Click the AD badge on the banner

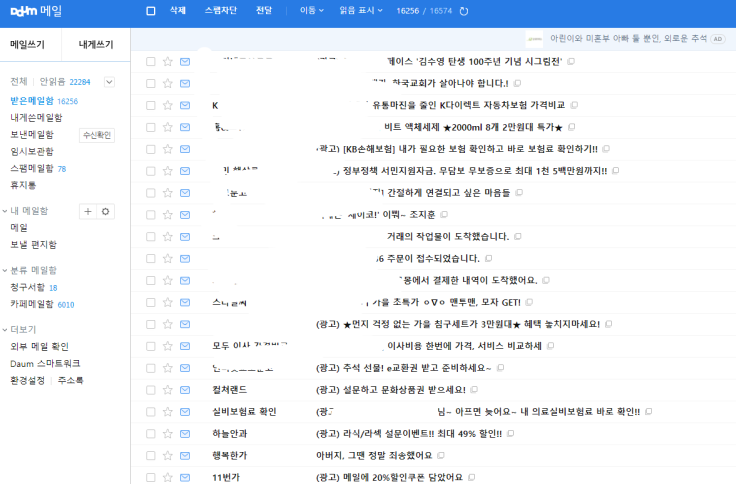718,39
